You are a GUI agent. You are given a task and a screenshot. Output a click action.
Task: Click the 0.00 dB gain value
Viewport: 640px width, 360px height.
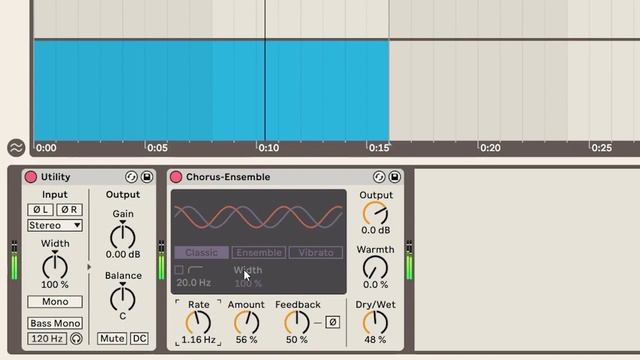pos(123,254)
